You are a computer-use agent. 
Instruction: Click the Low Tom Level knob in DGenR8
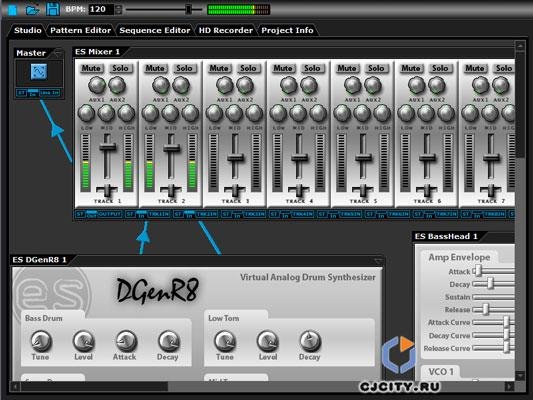[268, 341]
